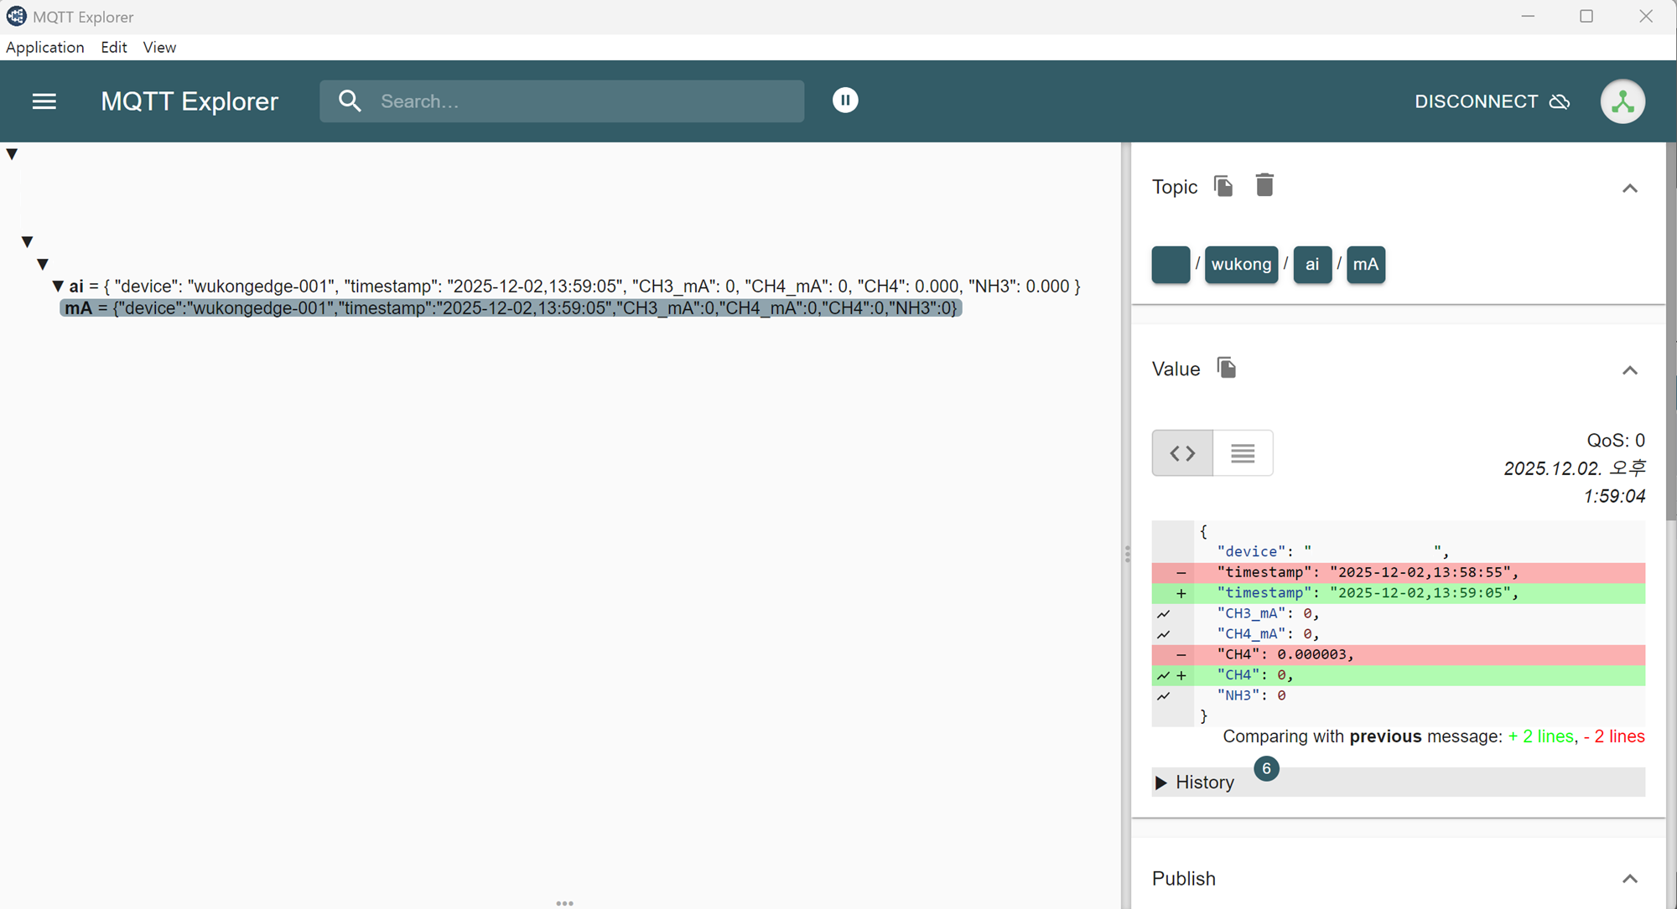Delete the selected topic with trash icon
Viewport: 1677px width, 909px height.
tap(1264, 185)
